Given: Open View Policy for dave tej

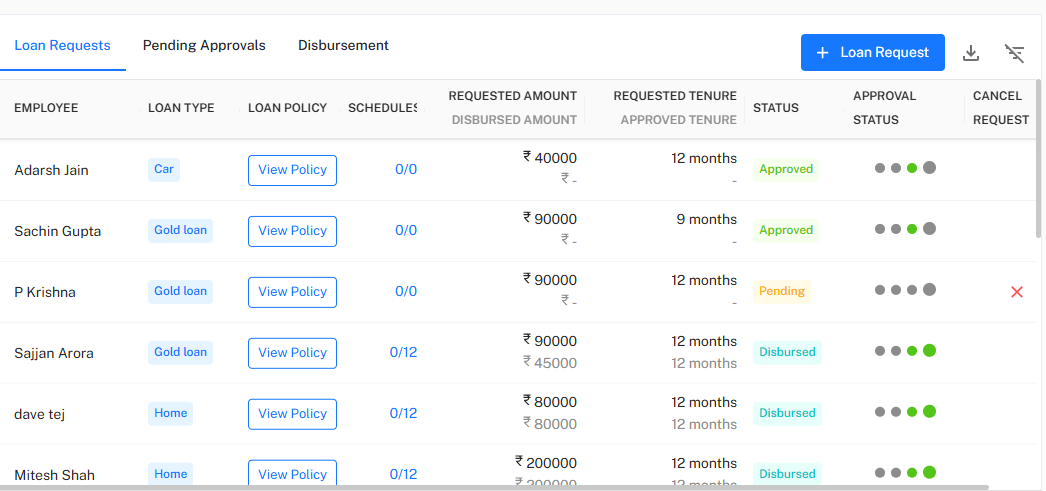Looking at the screenshot, I should [x=292, y=414].
